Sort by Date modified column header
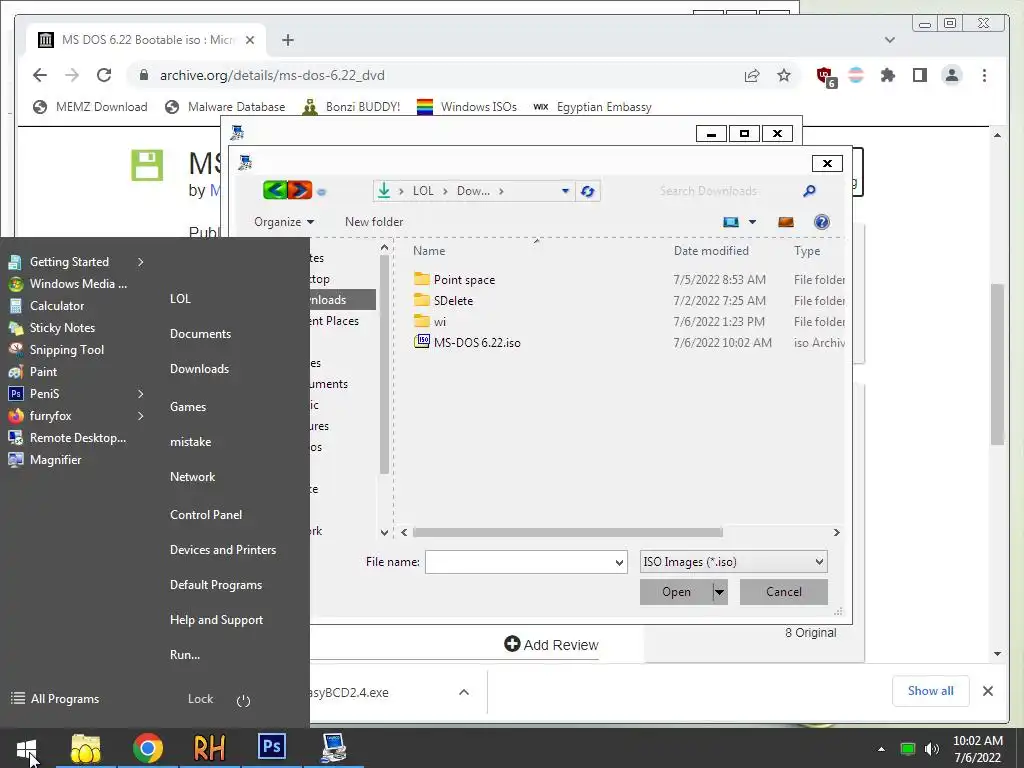This screenshot has height=768, width=1024. (x=711, y=251)
